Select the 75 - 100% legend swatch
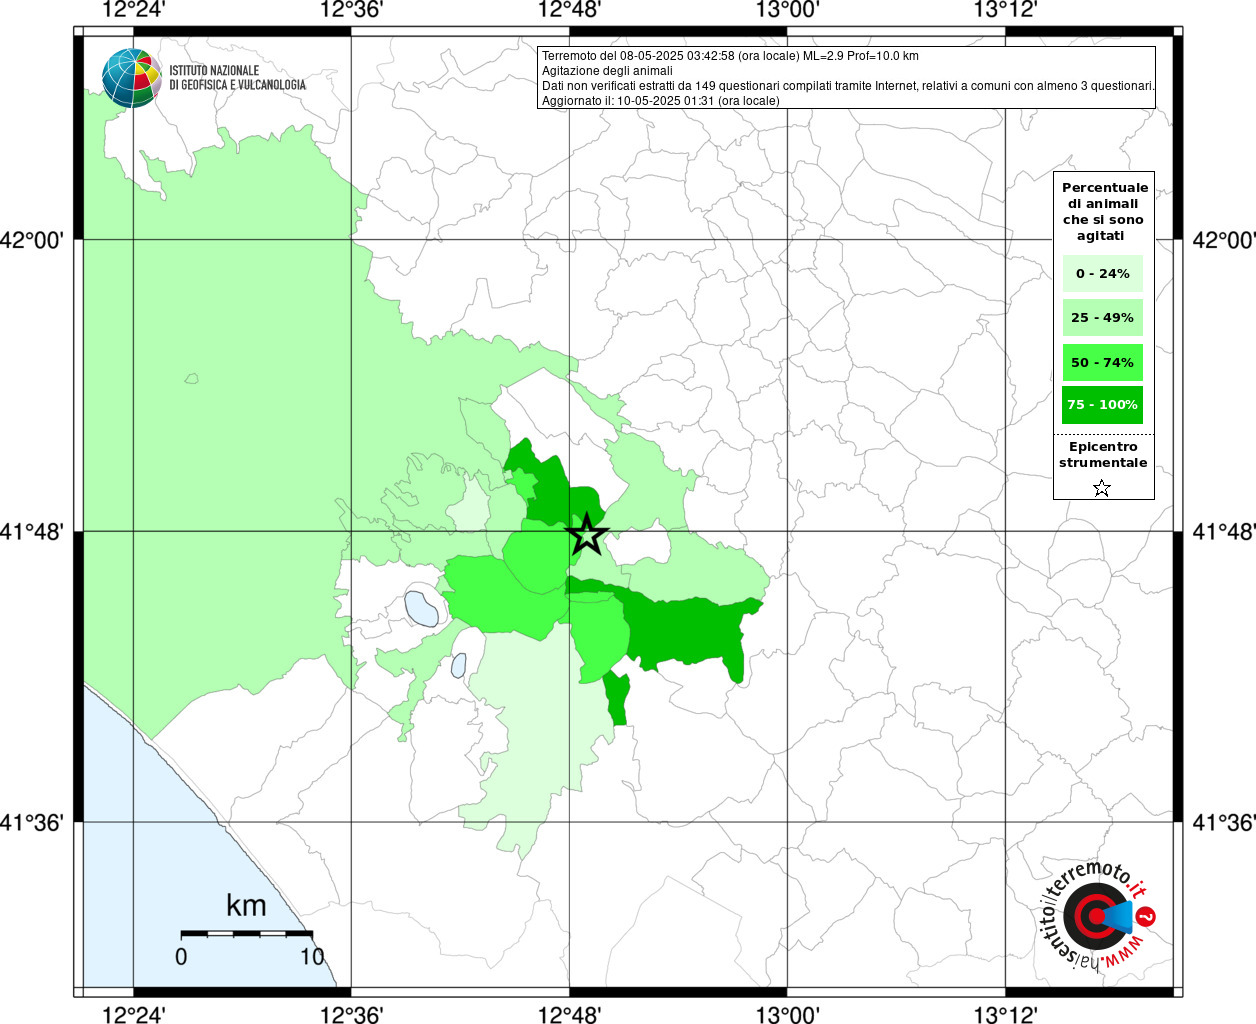The height and width of the screenshot is (1024, 1256). 1102,405
